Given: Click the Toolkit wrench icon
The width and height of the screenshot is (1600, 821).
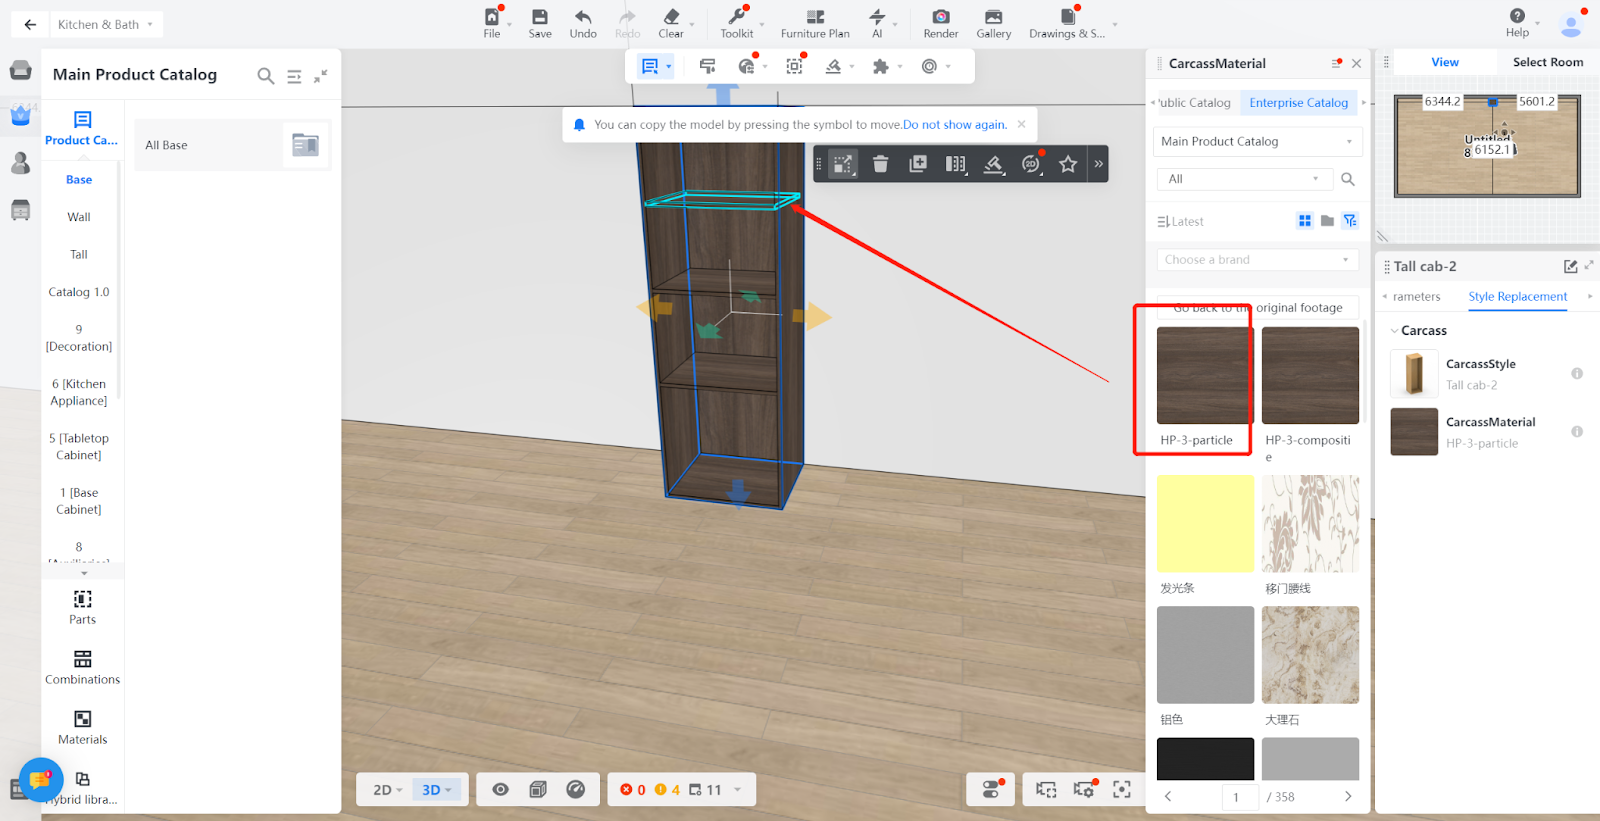Looking at the screenshot, I should coord(736,17).
